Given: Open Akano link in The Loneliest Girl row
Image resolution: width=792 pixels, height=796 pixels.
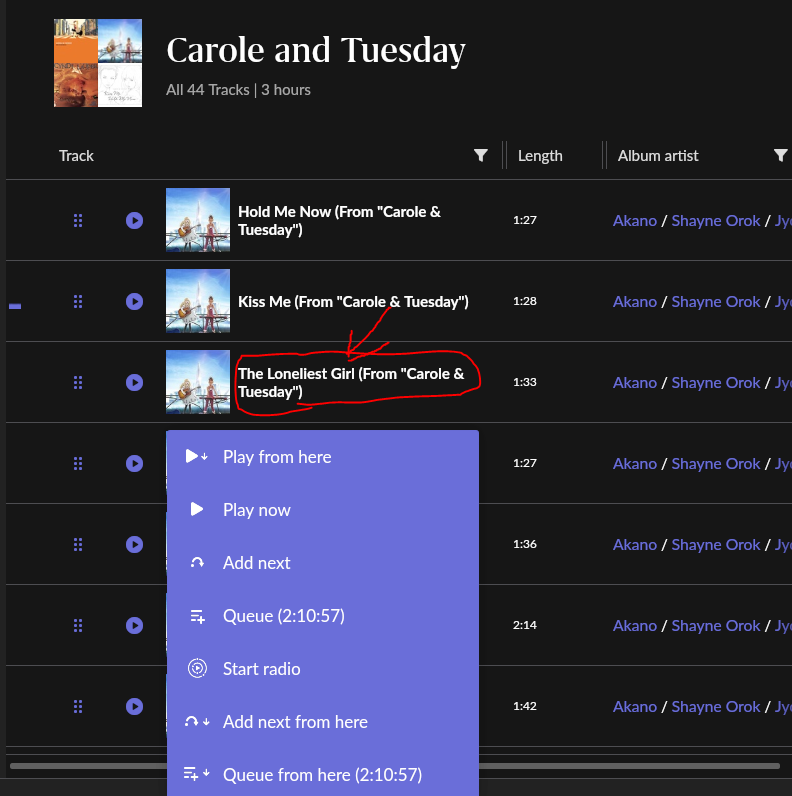Looking at the screenshot, I should click(x=635, y=383).
